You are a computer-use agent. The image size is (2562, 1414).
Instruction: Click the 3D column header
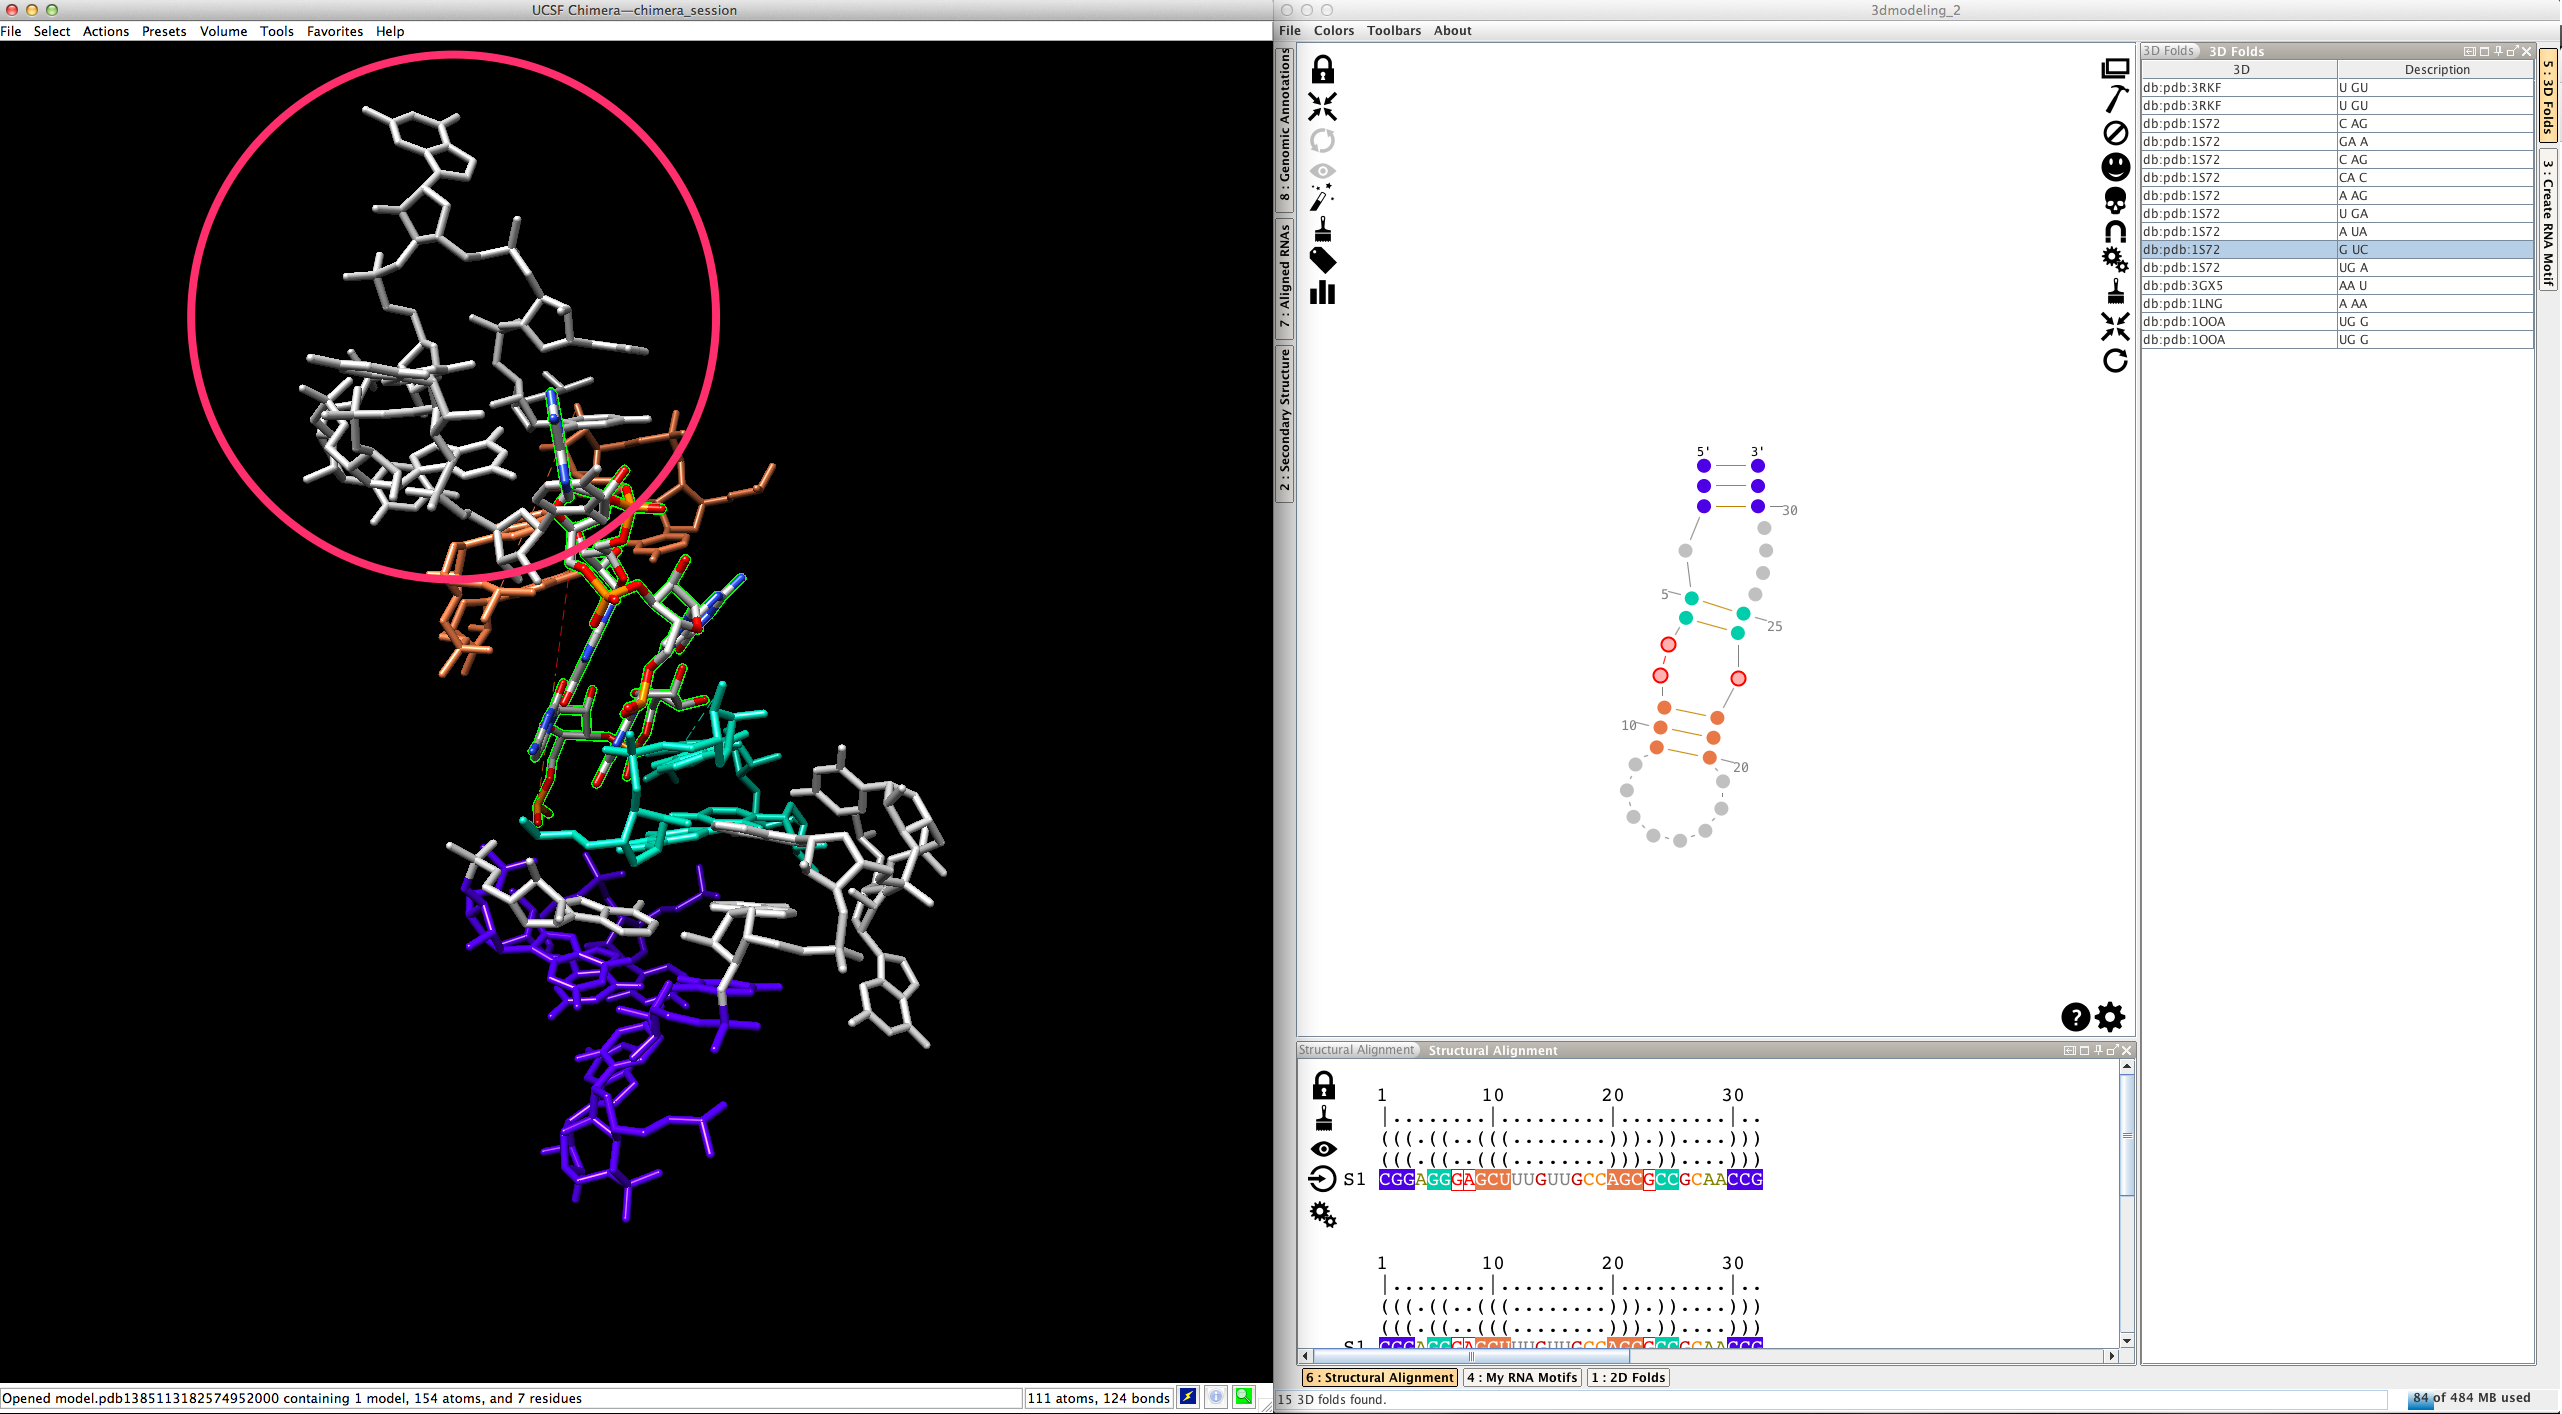[2240, 70]
